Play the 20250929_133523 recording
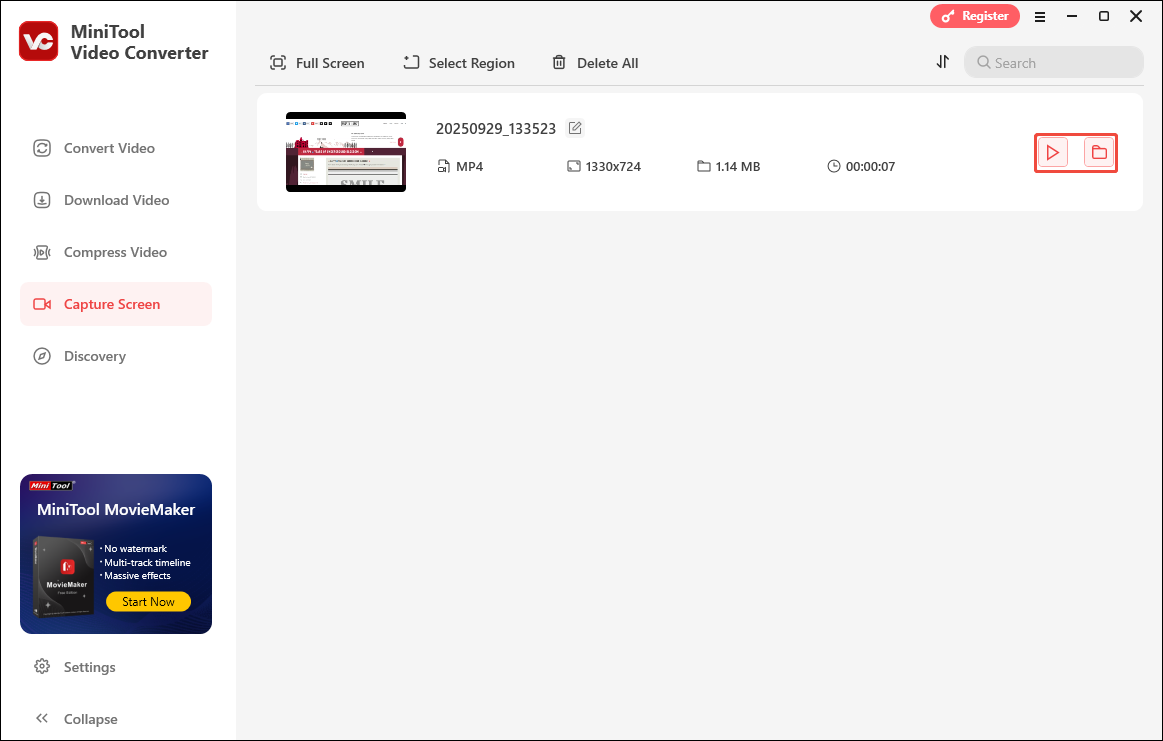 tap(1052, 153)
